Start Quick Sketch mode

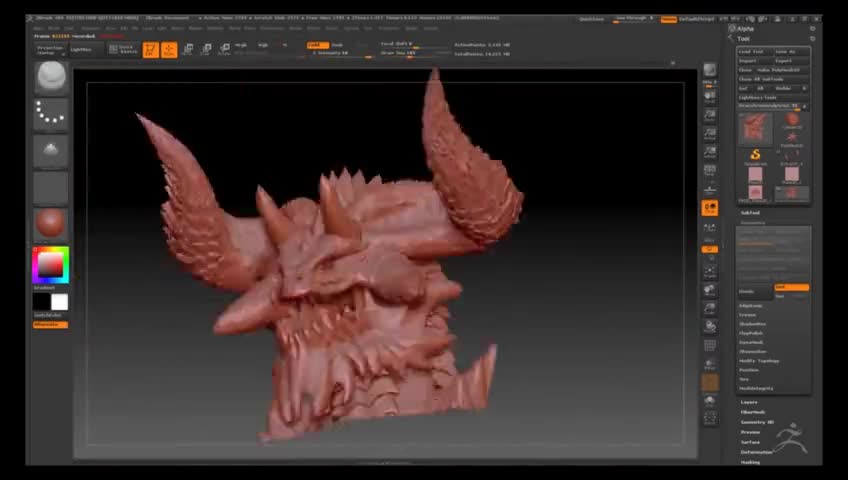click(123, 50)
